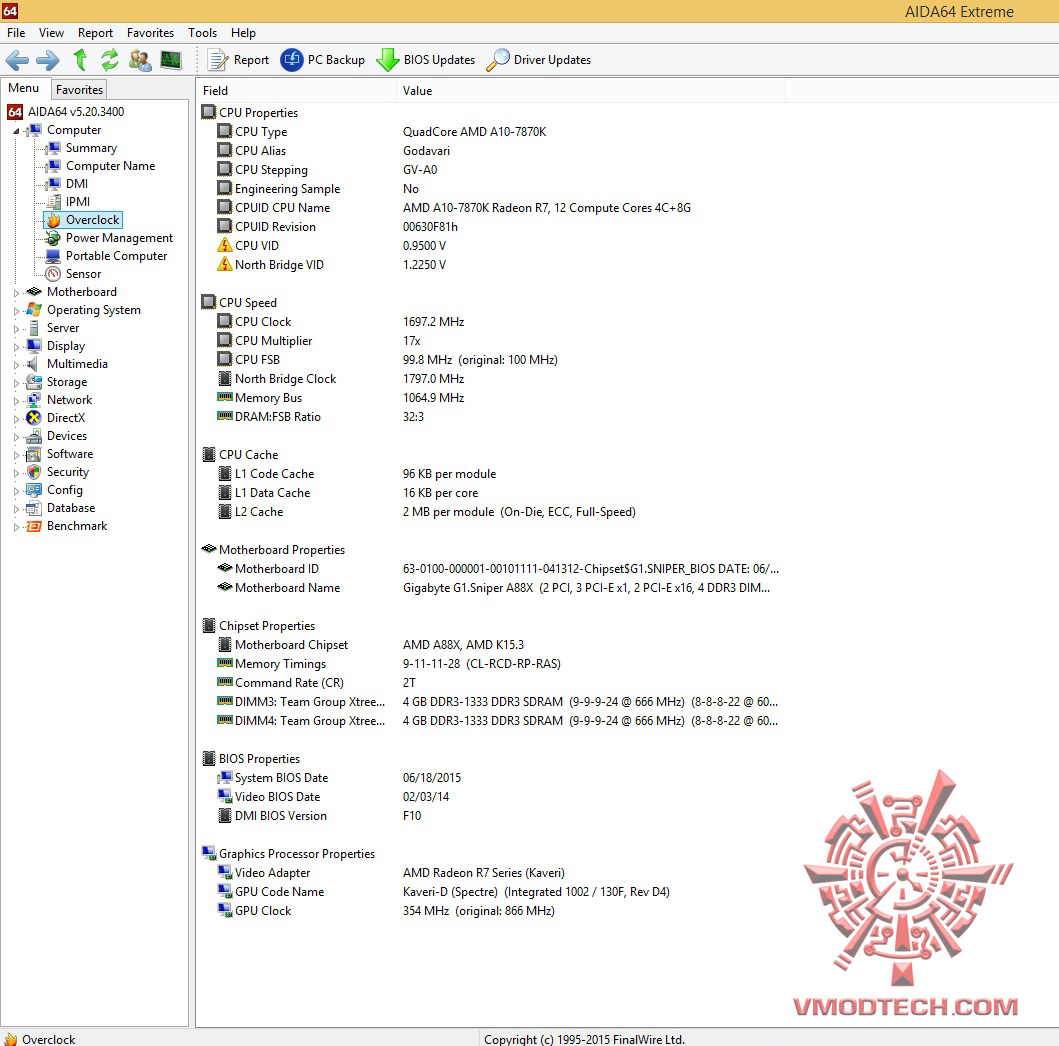Viewport: 1059px width, 1046px height.
Task: Open the Tools menu
Action: click(x=202, y=32)
